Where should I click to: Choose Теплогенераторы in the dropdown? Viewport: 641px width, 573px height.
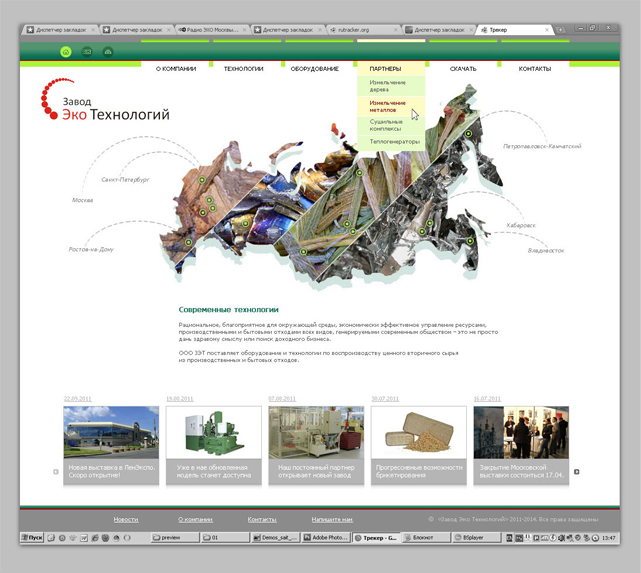395,142
